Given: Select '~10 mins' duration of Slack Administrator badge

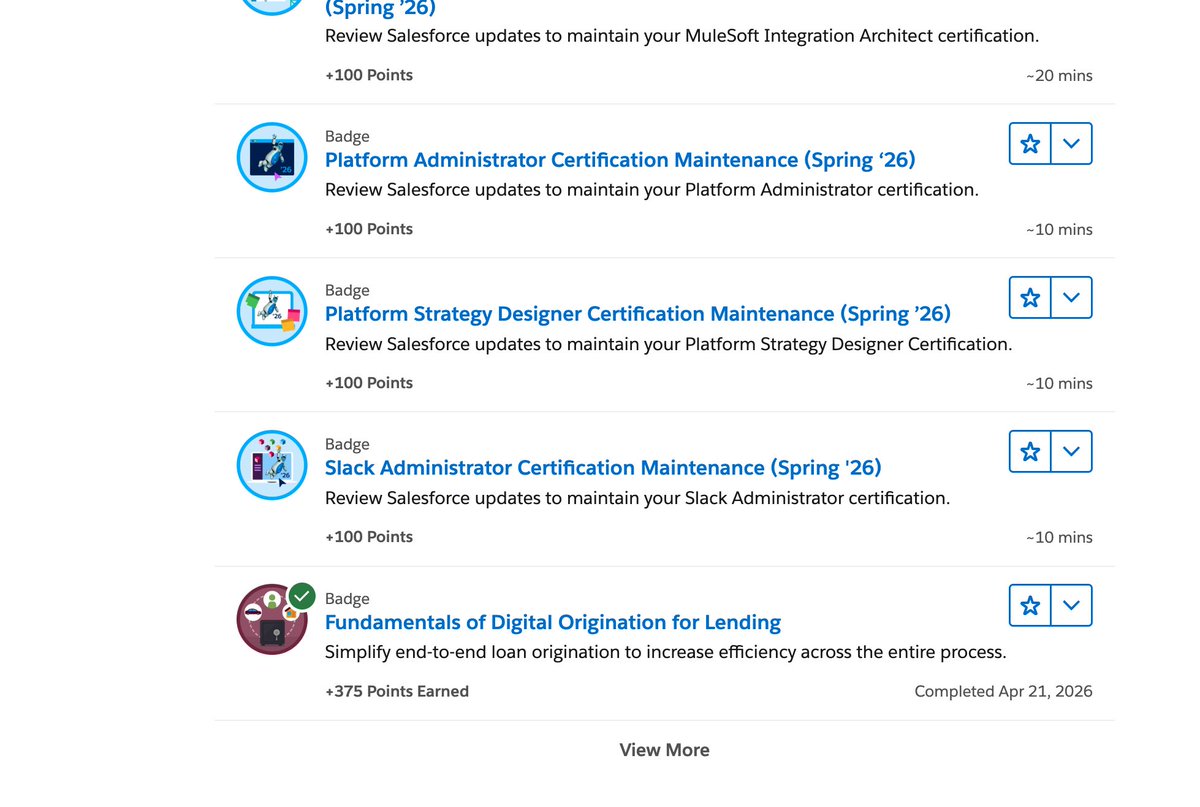Looking at the screenshot, I should (1059, 538).
